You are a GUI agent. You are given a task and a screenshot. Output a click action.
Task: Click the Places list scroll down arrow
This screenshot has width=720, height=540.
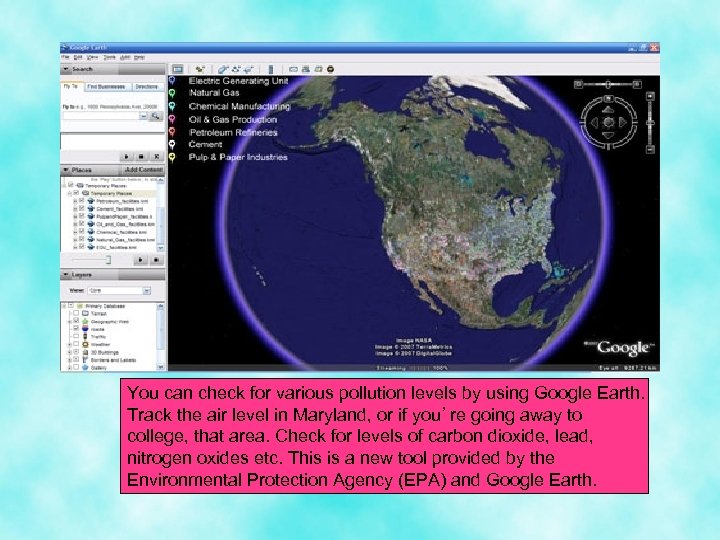(161, 248)
